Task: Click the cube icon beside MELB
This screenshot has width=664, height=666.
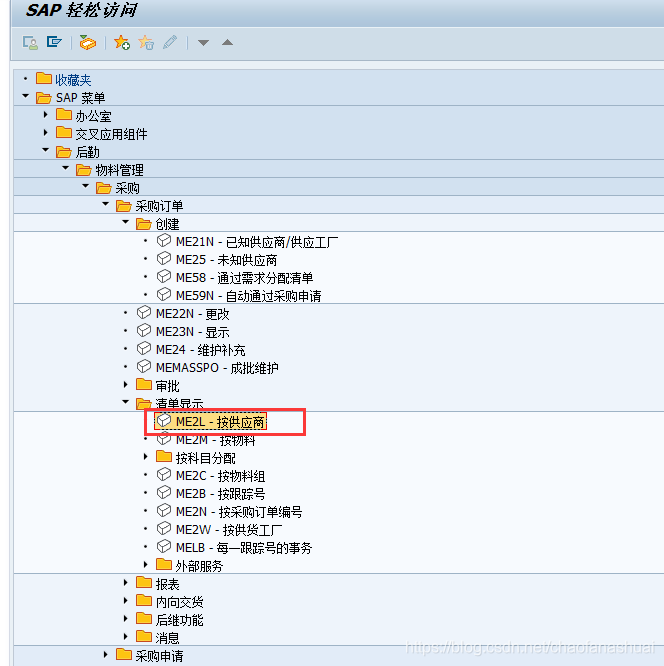Action: point(164,547)
